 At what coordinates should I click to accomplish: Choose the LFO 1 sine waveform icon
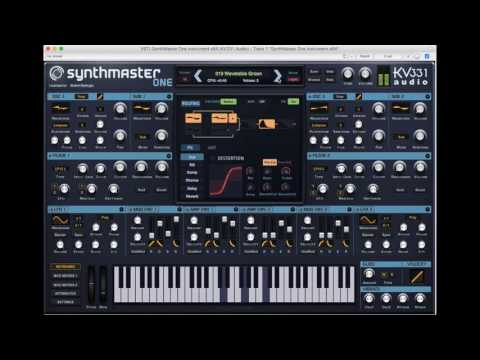coord(60,220)
